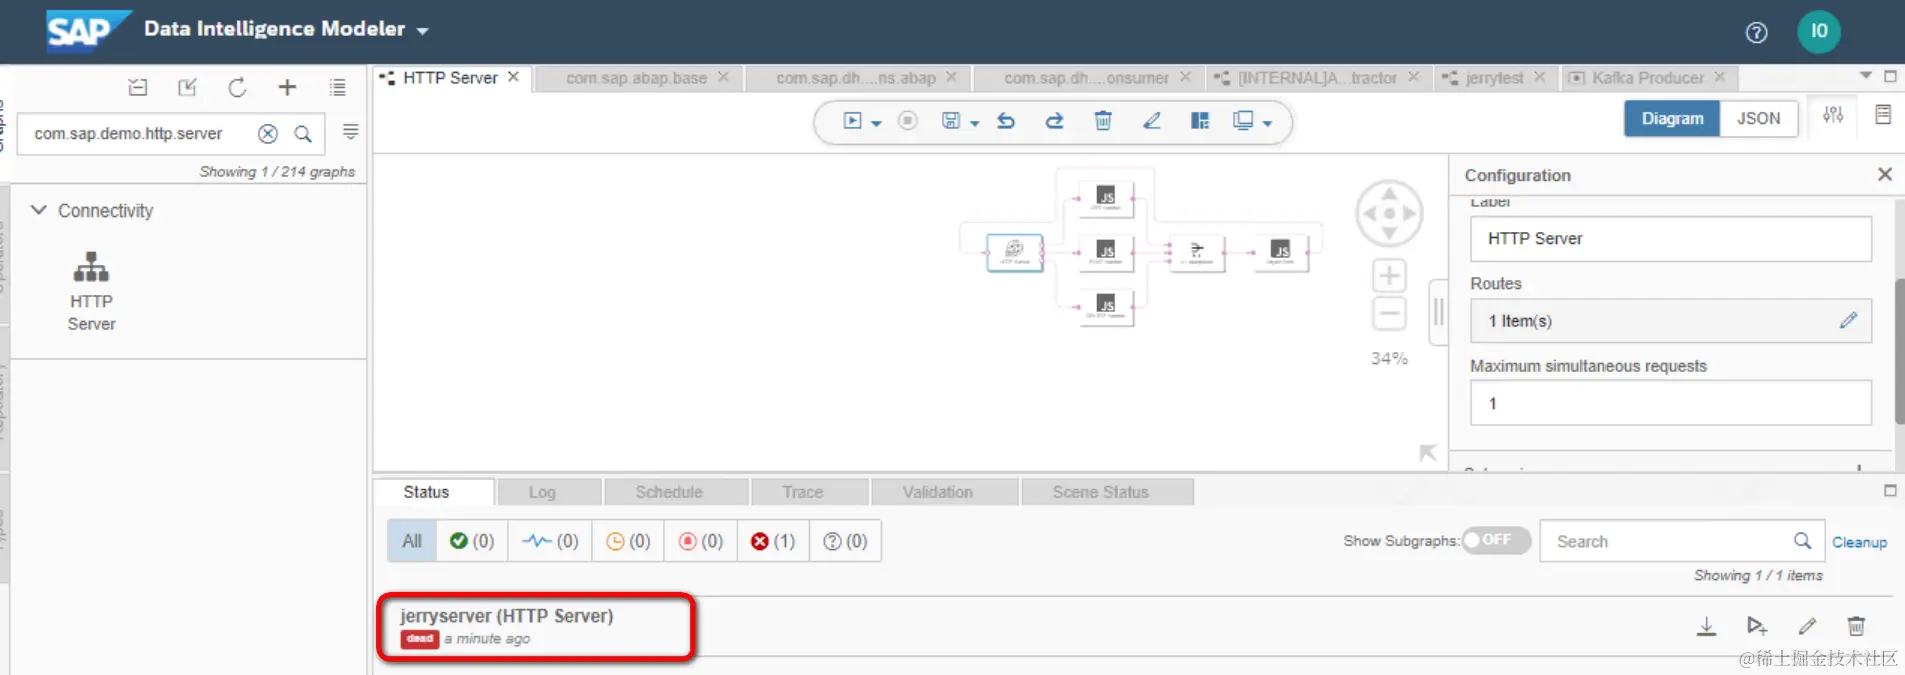Download diagnostics for jerryserver
This screenshot has width=1905, height=675.
1707,626
